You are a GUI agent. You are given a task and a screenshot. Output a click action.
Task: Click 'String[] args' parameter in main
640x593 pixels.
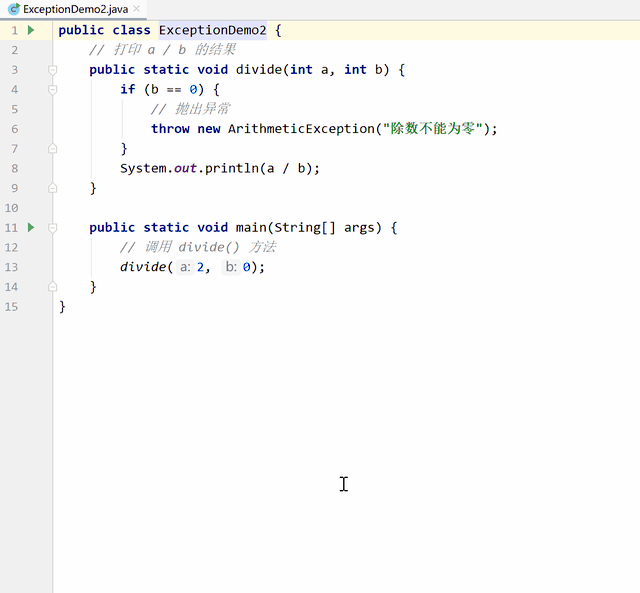coord(324,228)
